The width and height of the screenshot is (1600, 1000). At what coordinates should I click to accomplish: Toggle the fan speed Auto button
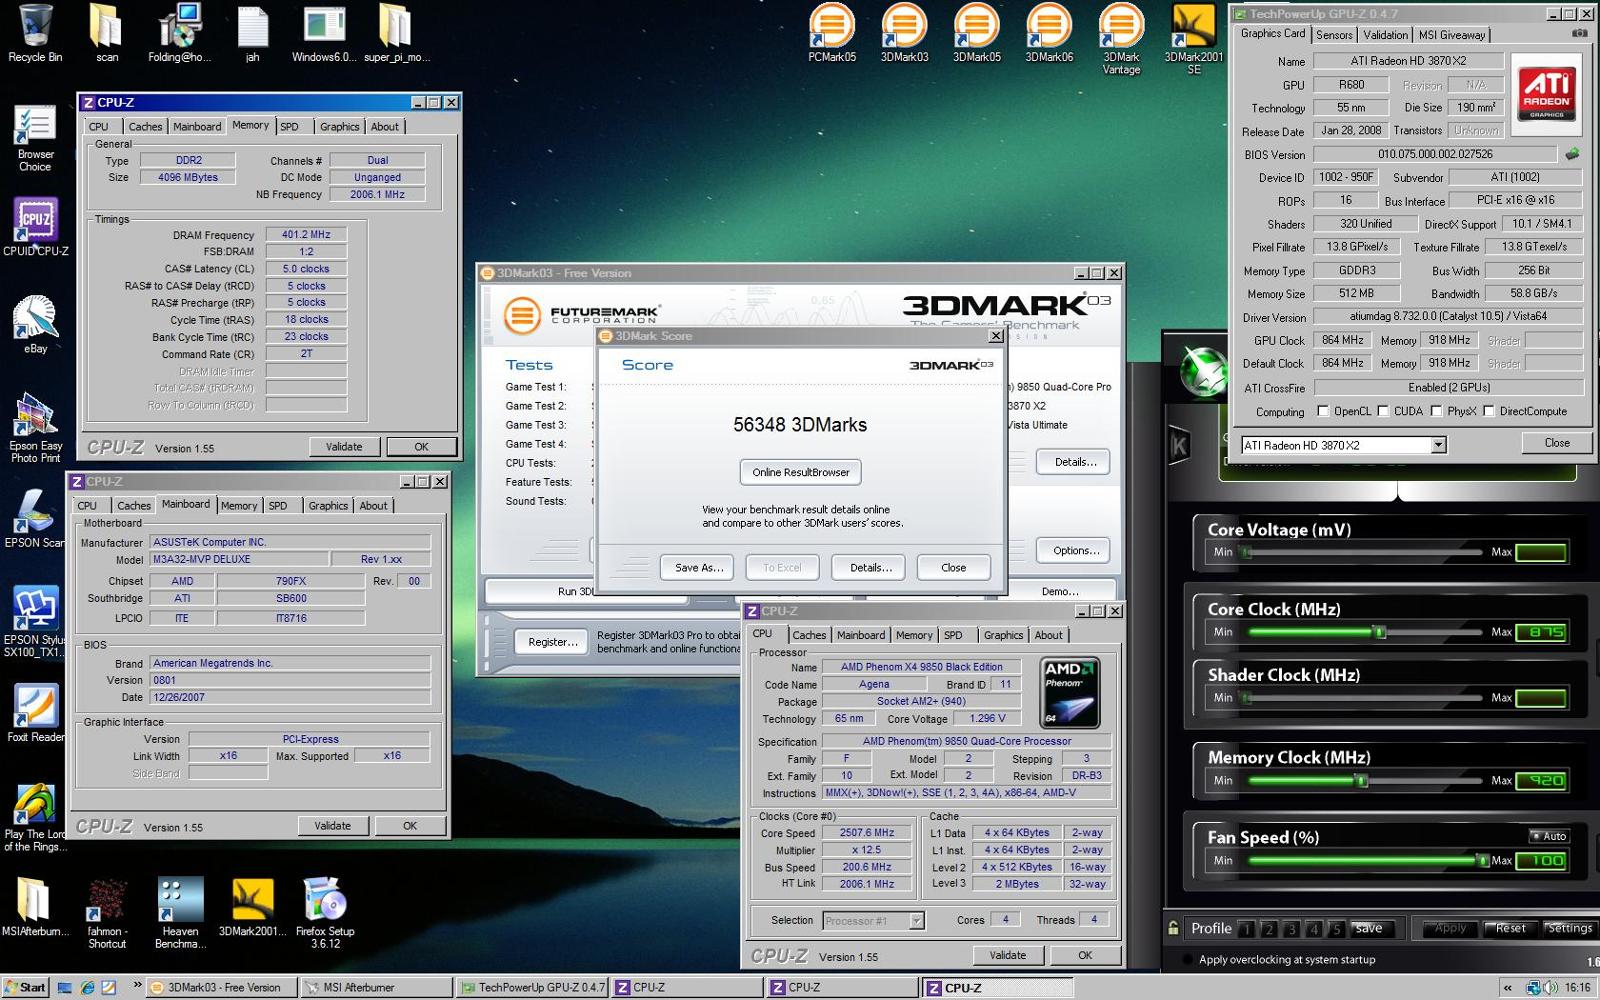pos(1548,836)
